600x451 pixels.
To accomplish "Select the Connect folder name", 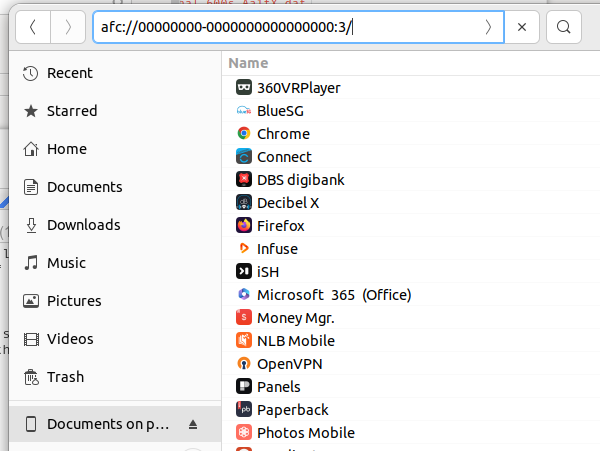I will pos(284,157).
